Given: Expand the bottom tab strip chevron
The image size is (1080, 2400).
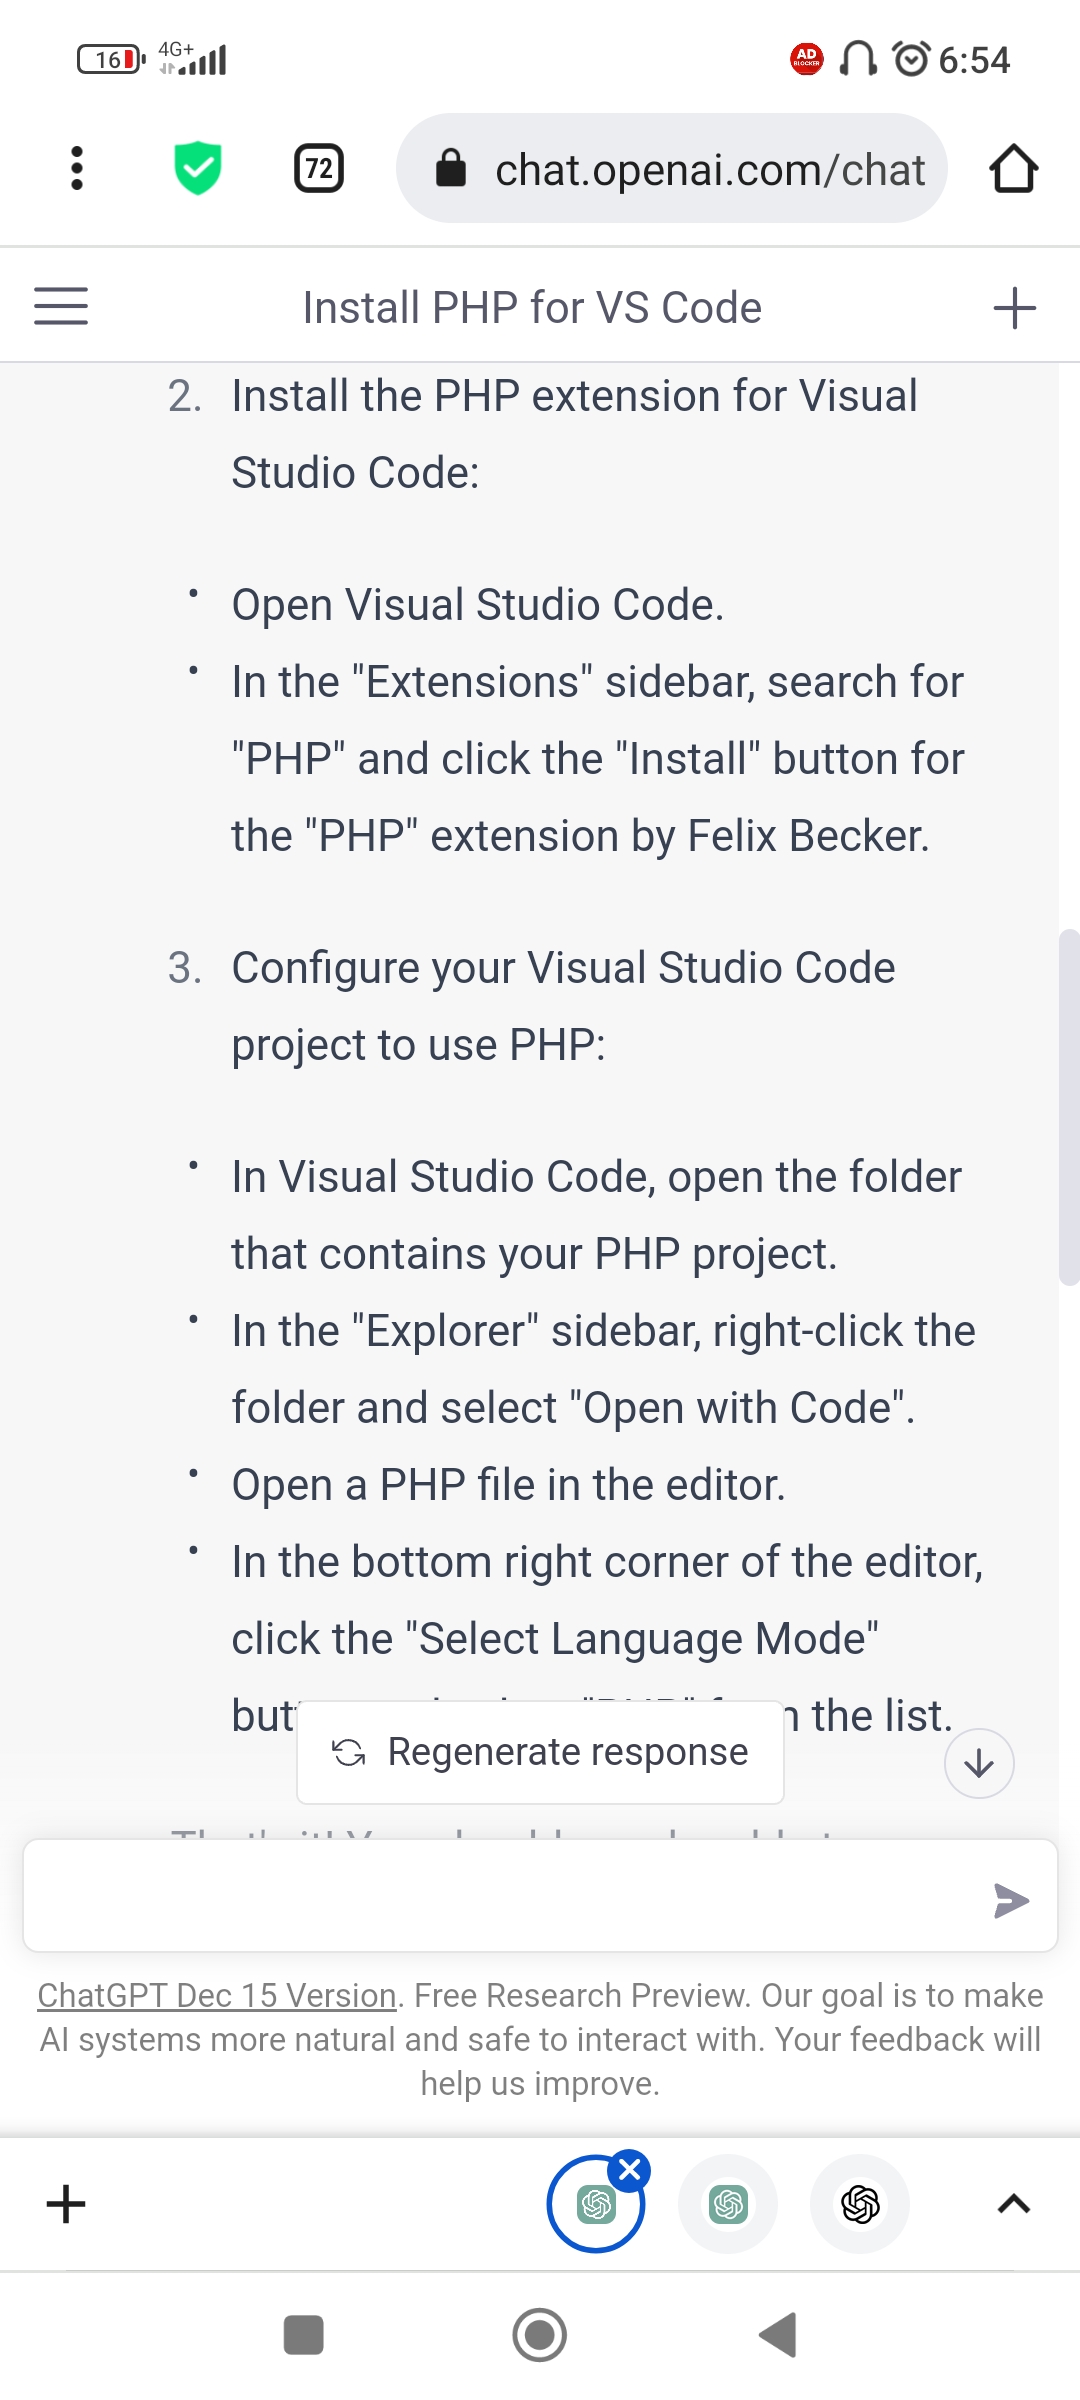Looking at the screenshot, I should coord(1014,2204).
